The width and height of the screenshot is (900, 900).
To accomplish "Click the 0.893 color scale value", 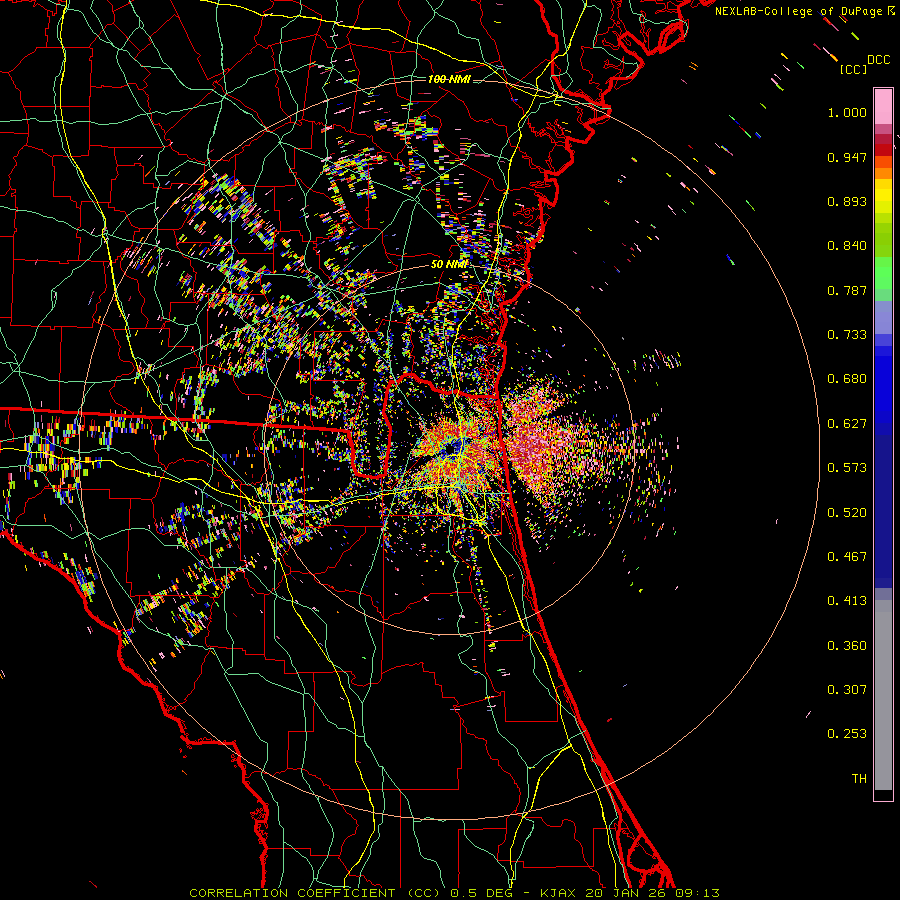I will pos(847,201).
